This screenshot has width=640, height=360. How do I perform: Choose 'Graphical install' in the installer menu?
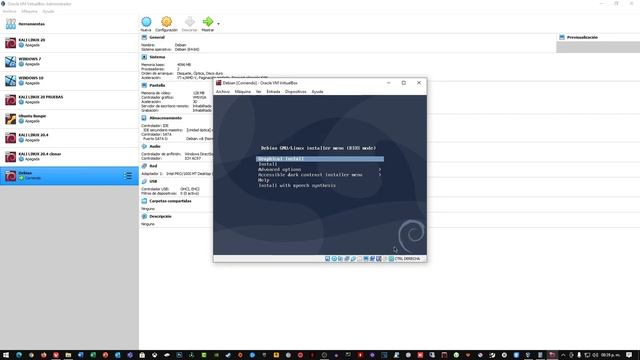tap(320, 159)
